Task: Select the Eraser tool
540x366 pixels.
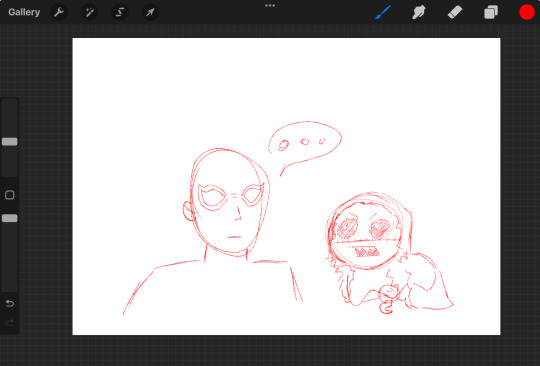Action: 455,12
